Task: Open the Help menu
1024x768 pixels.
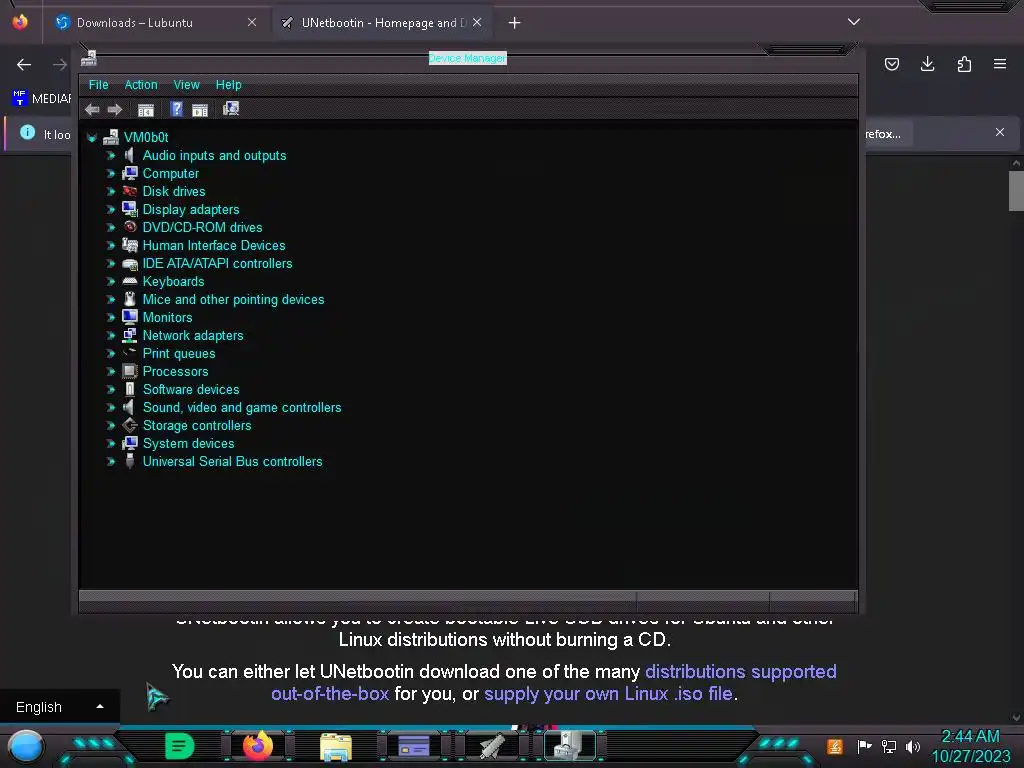Action: click(229, 85)
